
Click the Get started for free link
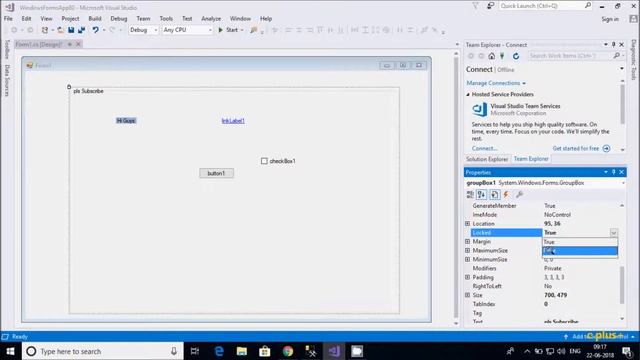pyautogui.click(x=576, y=149)
